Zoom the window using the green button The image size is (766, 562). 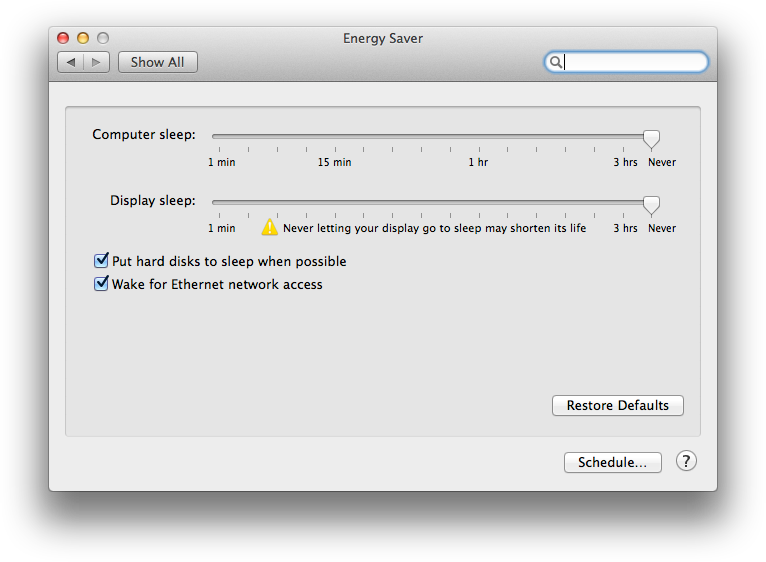click(102, 38)
